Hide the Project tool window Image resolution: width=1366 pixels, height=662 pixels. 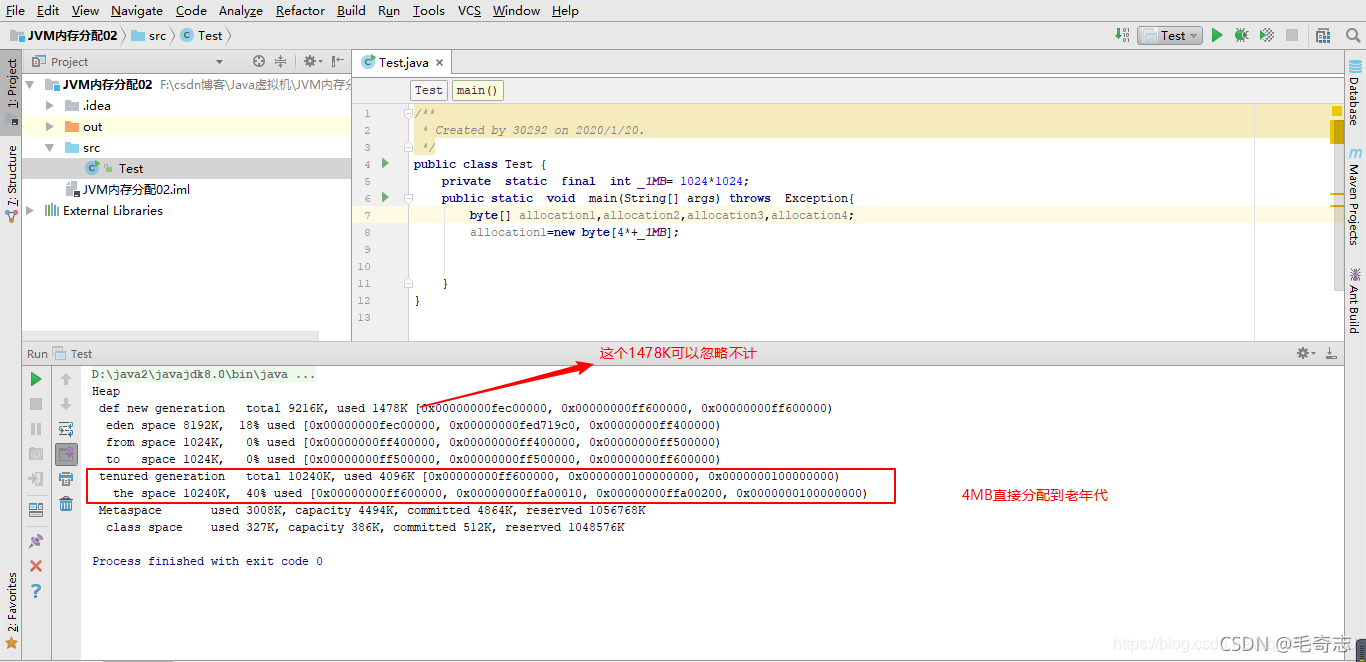(x=338, y=61)
